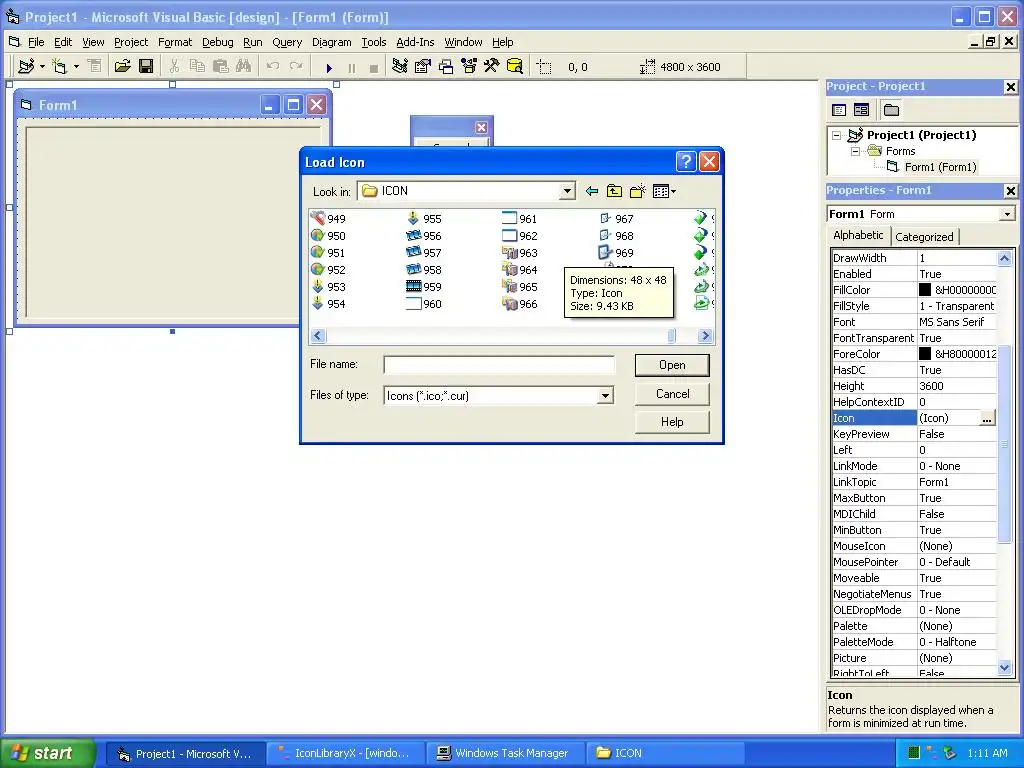Select icon file 955 in the file list
This screenshot has width=1024, height=768.
pyautogui.click(x=424, y=219)
